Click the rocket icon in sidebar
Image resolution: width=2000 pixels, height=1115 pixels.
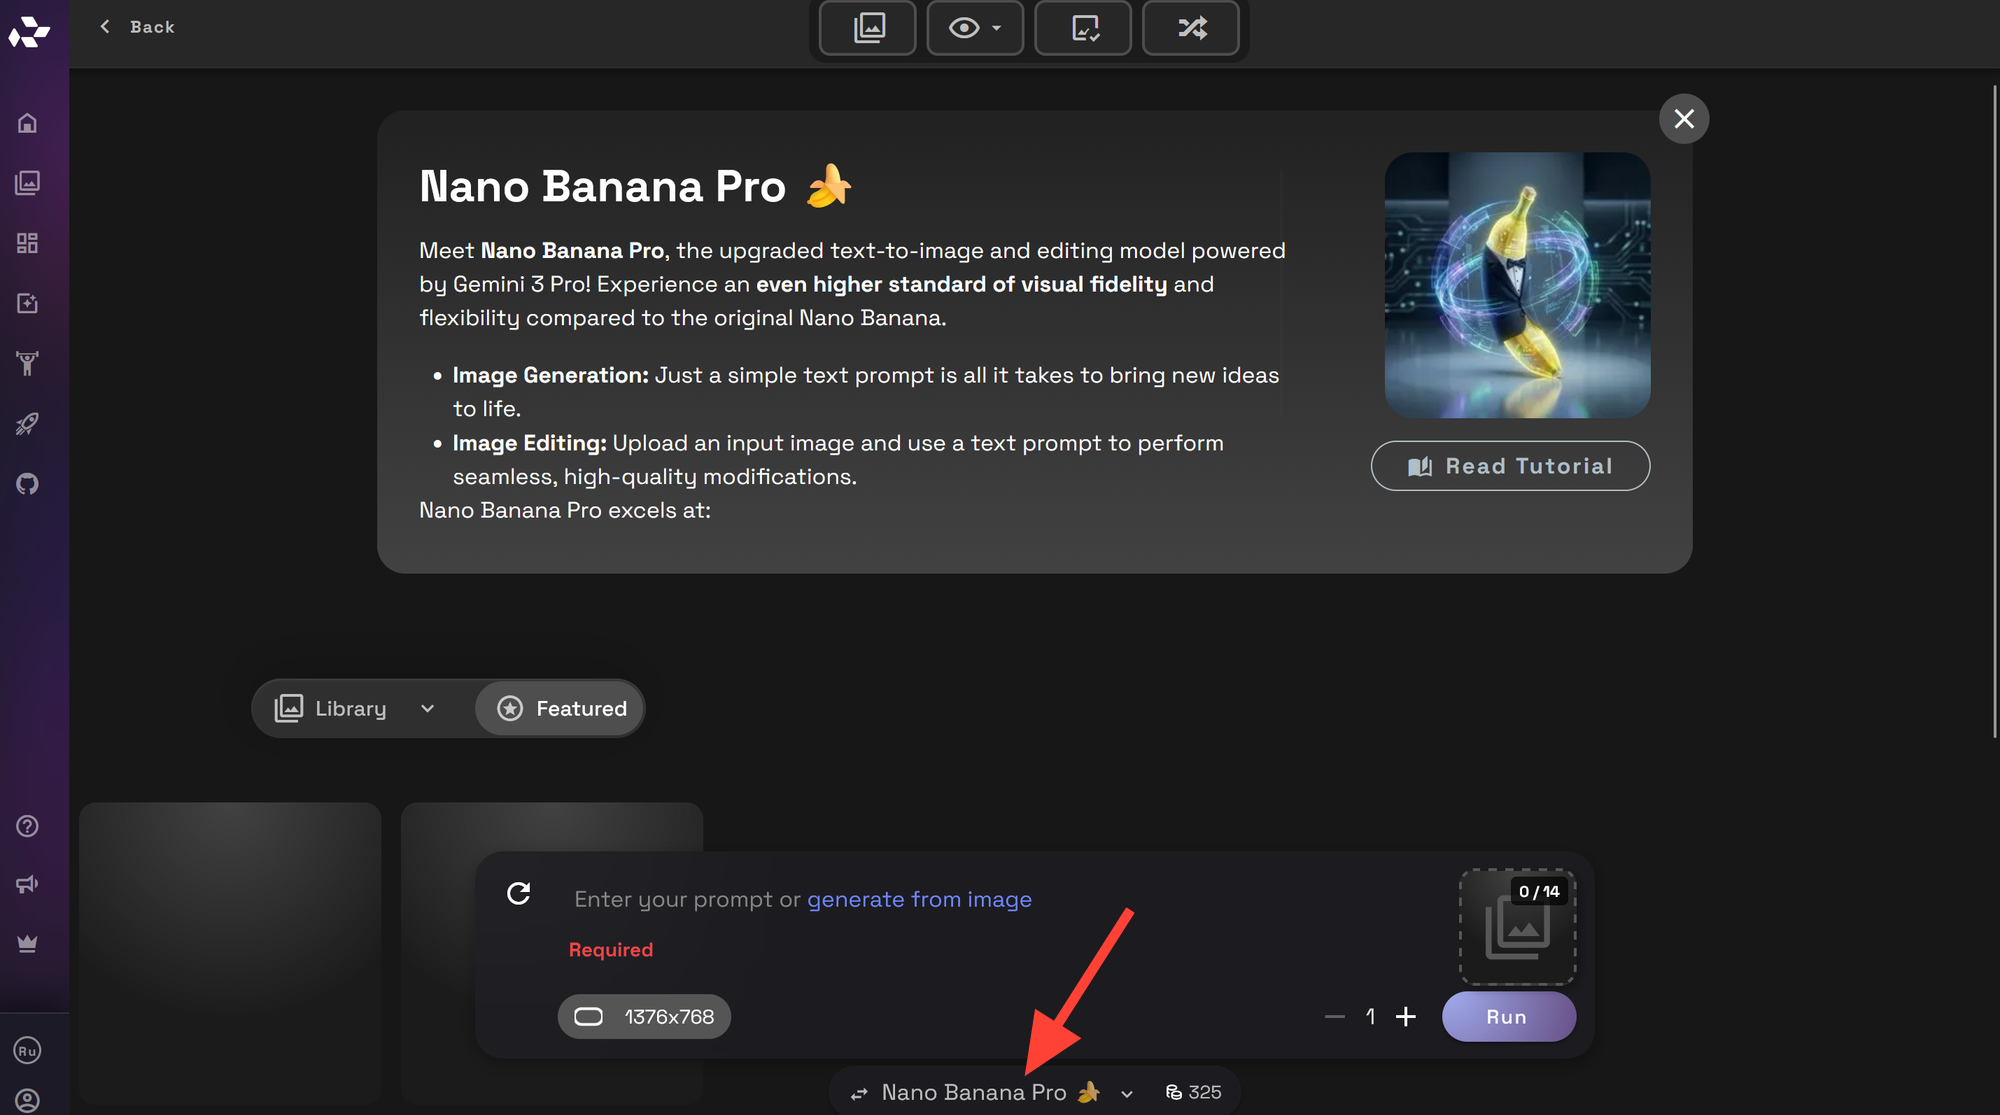(28, 424)
